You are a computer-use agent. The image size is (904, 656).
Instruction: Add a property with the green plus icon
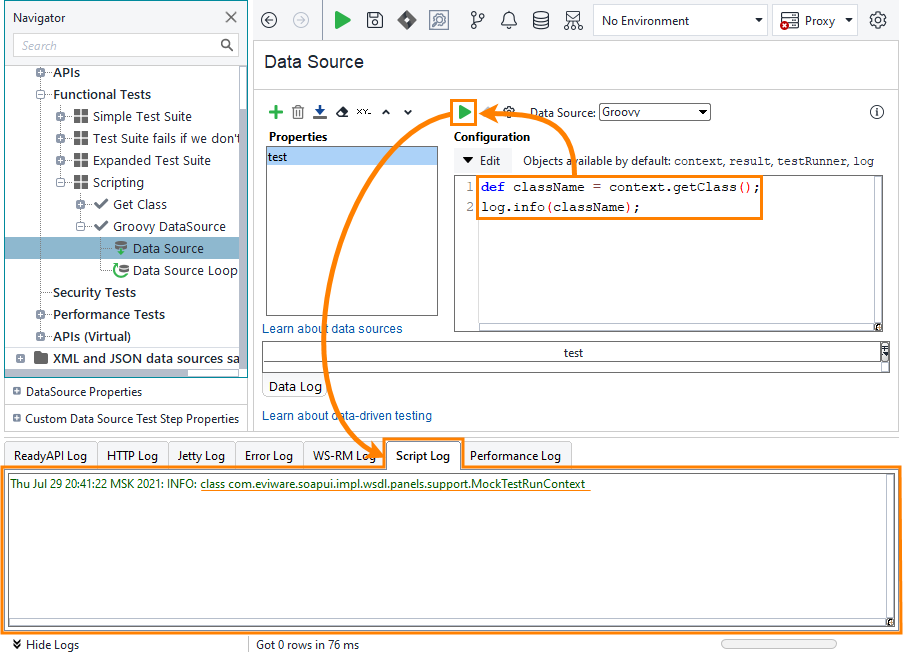276,112
